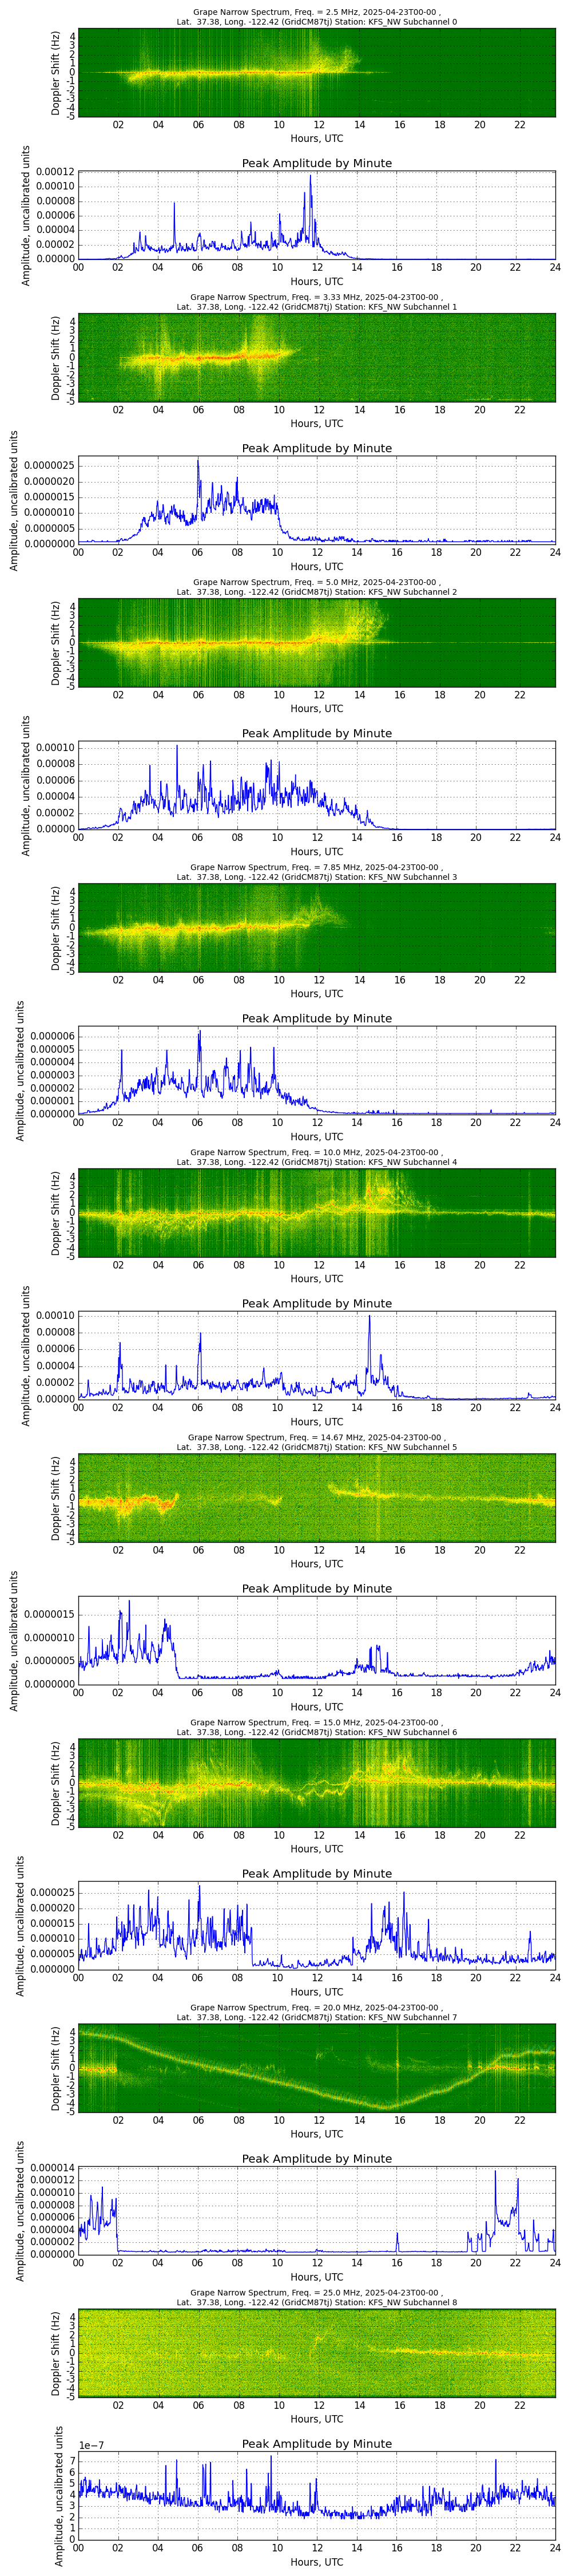Click 'Peak Amplitude by Minute' heading of 20.0 MHz chart
572x2576 pixels.
click(316, 2158)
